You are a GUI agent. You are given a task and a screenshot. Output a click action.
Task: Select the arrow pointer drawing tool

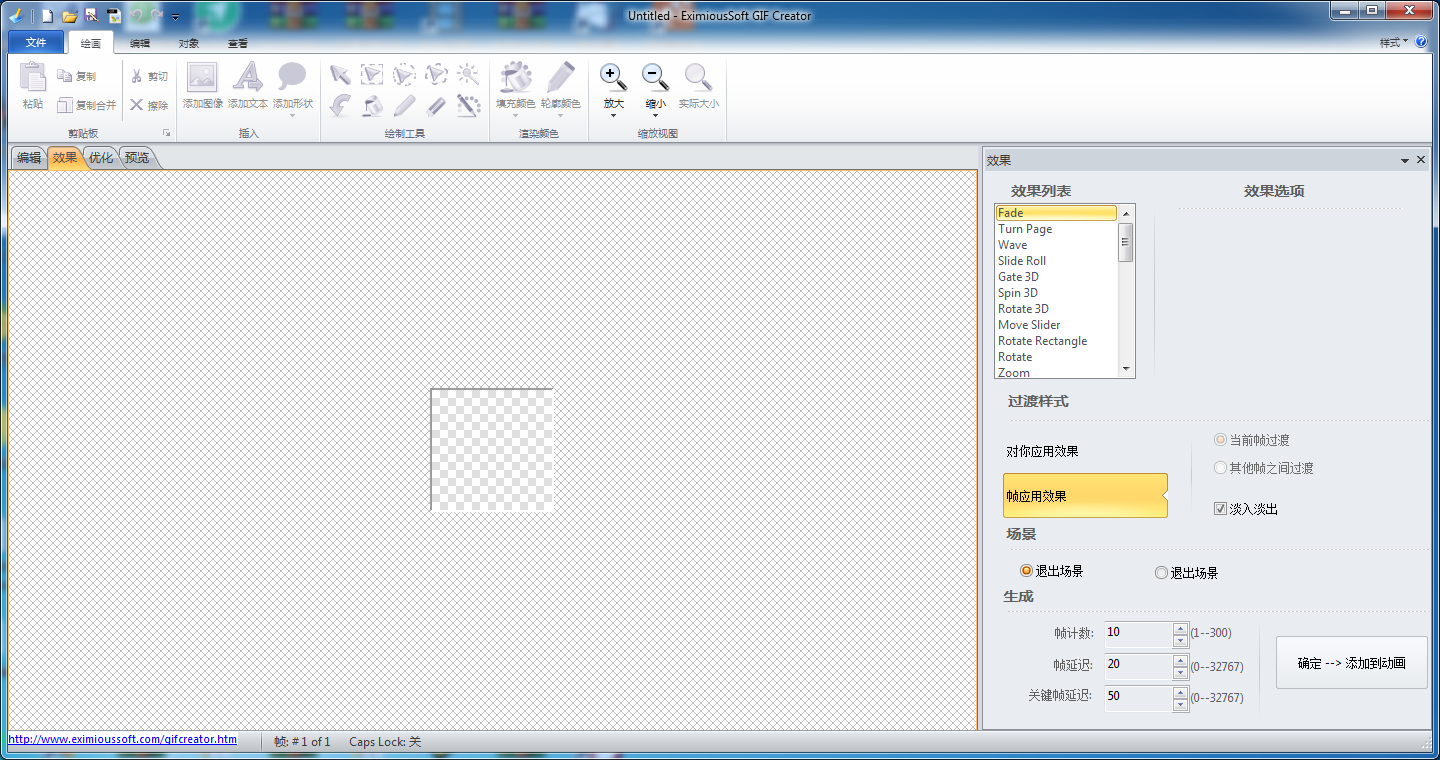pos(340,75)
